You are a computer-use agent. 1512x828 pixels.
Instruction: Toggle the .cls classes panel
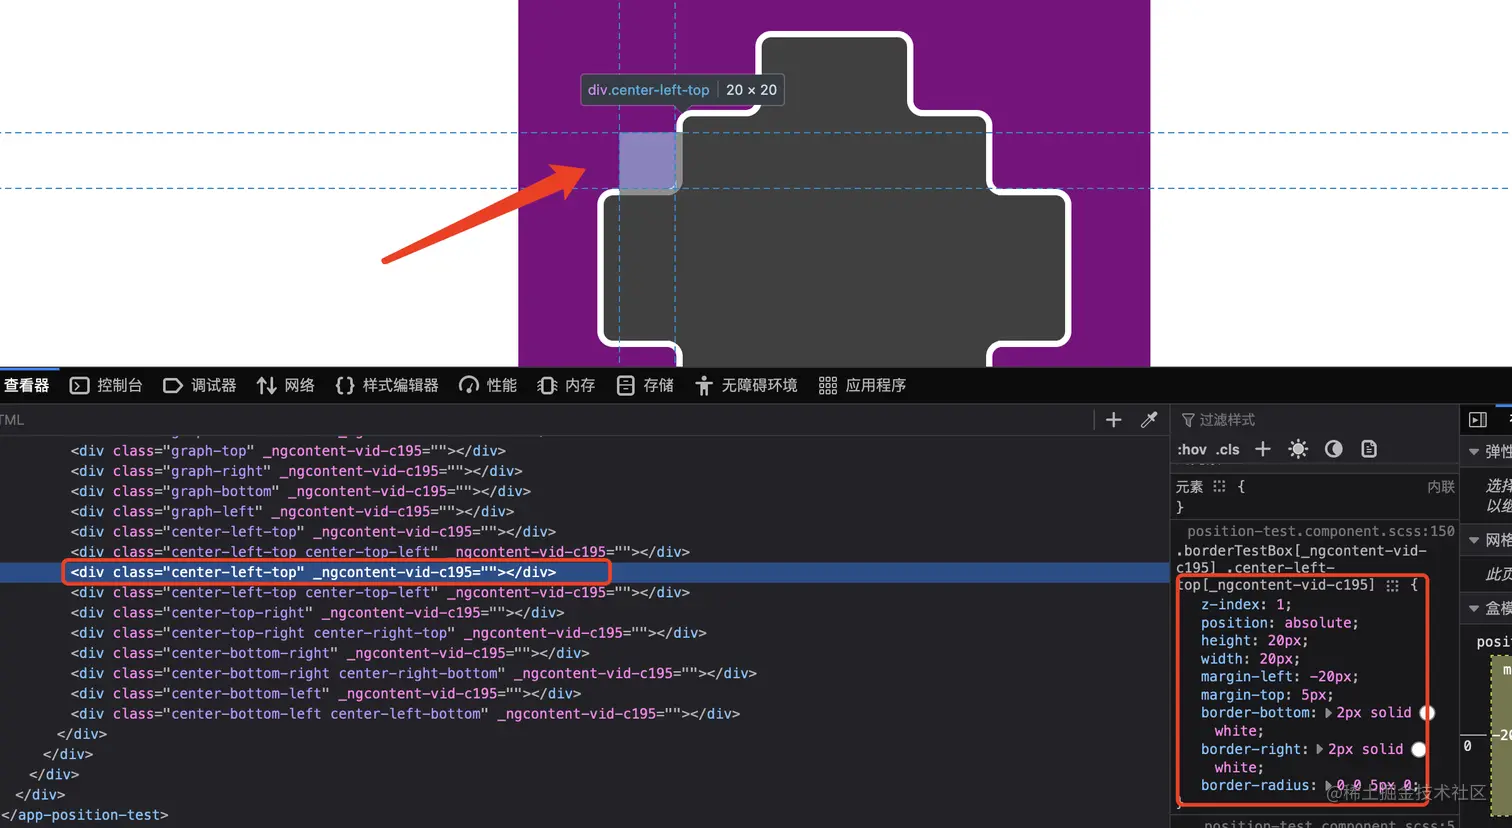1228,449
